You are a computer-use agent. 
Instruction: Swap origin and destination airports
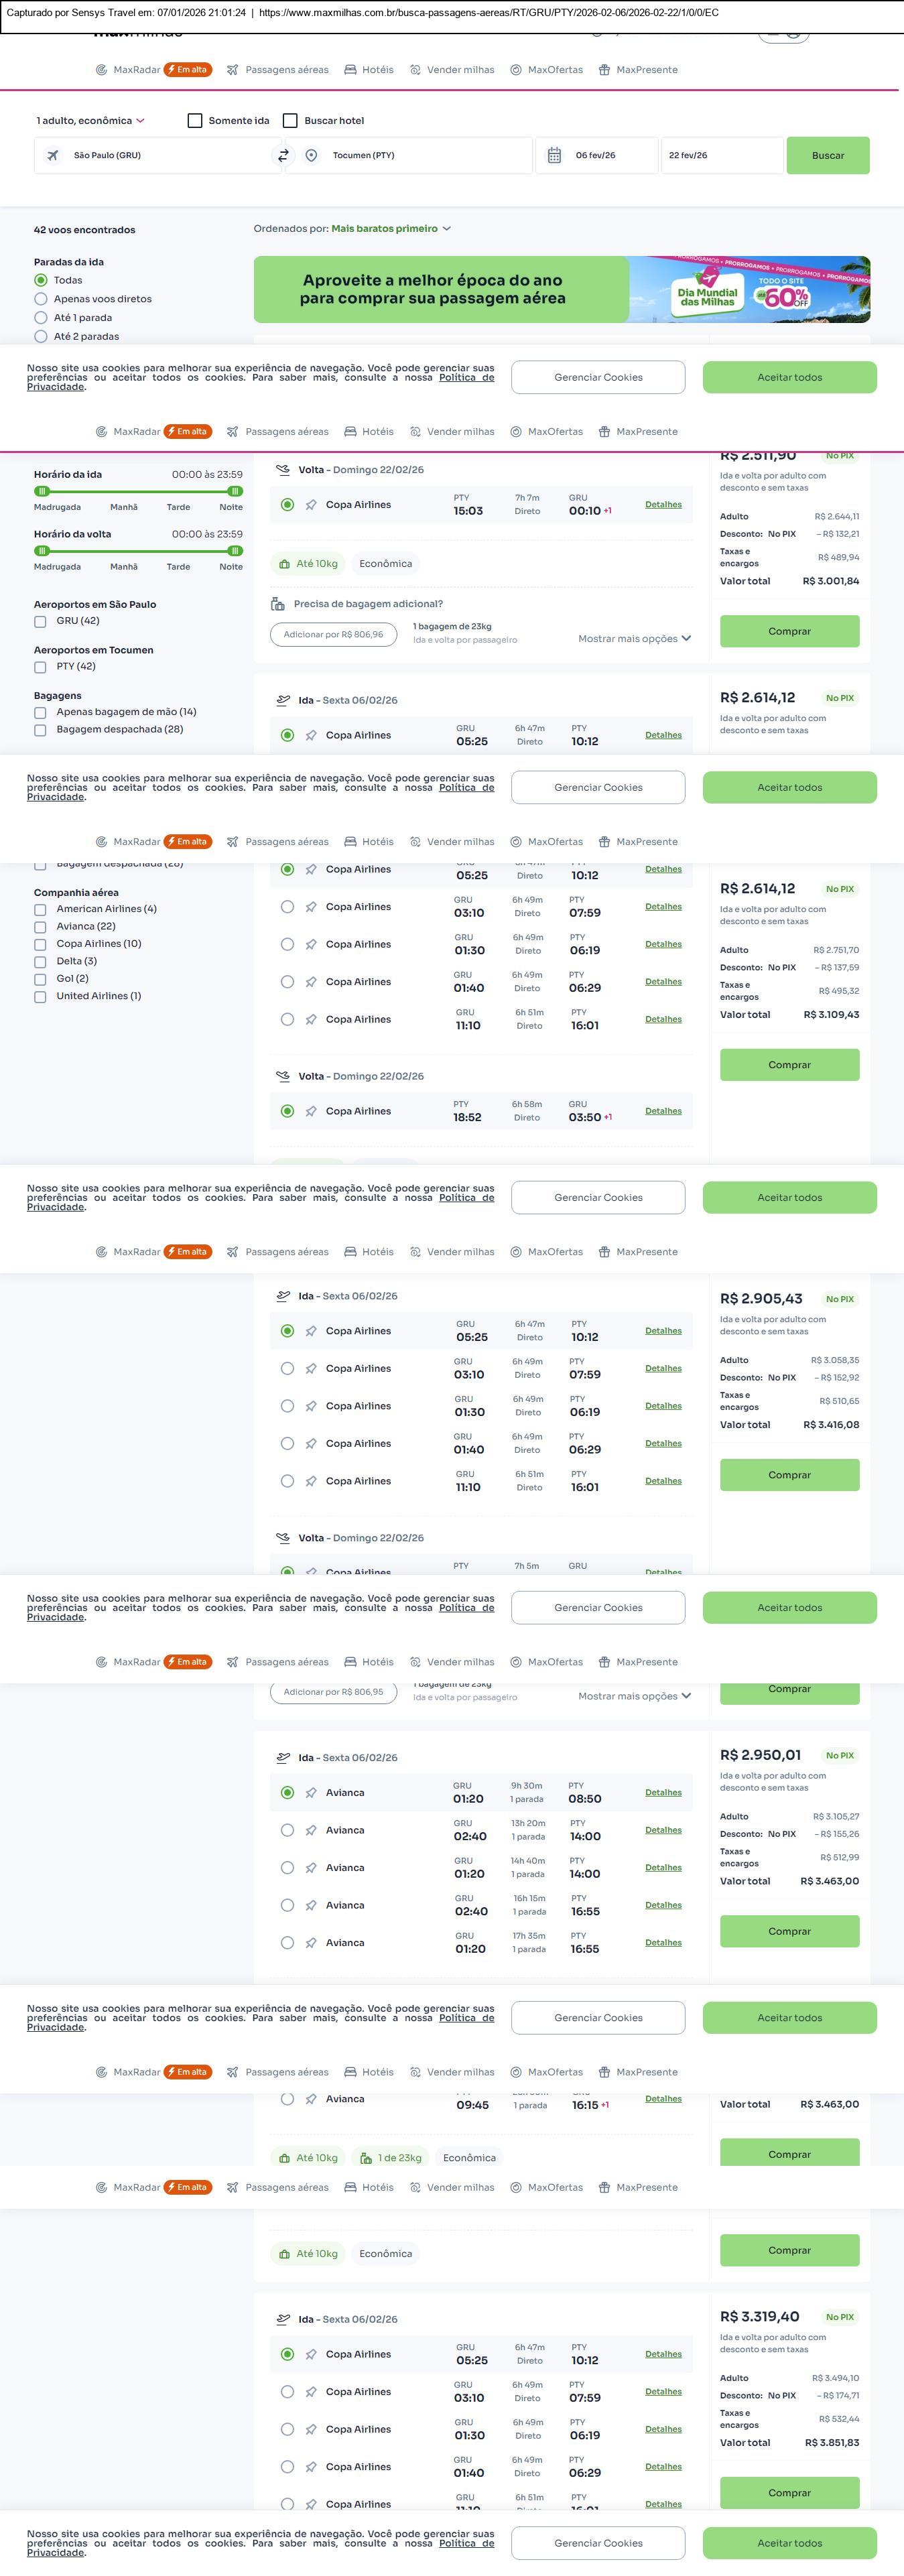283,155
